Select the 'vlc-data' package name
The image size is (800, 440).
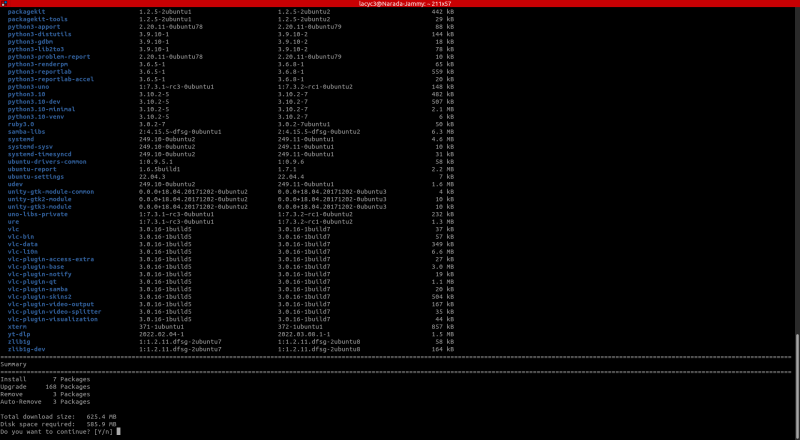click(23, 244)
